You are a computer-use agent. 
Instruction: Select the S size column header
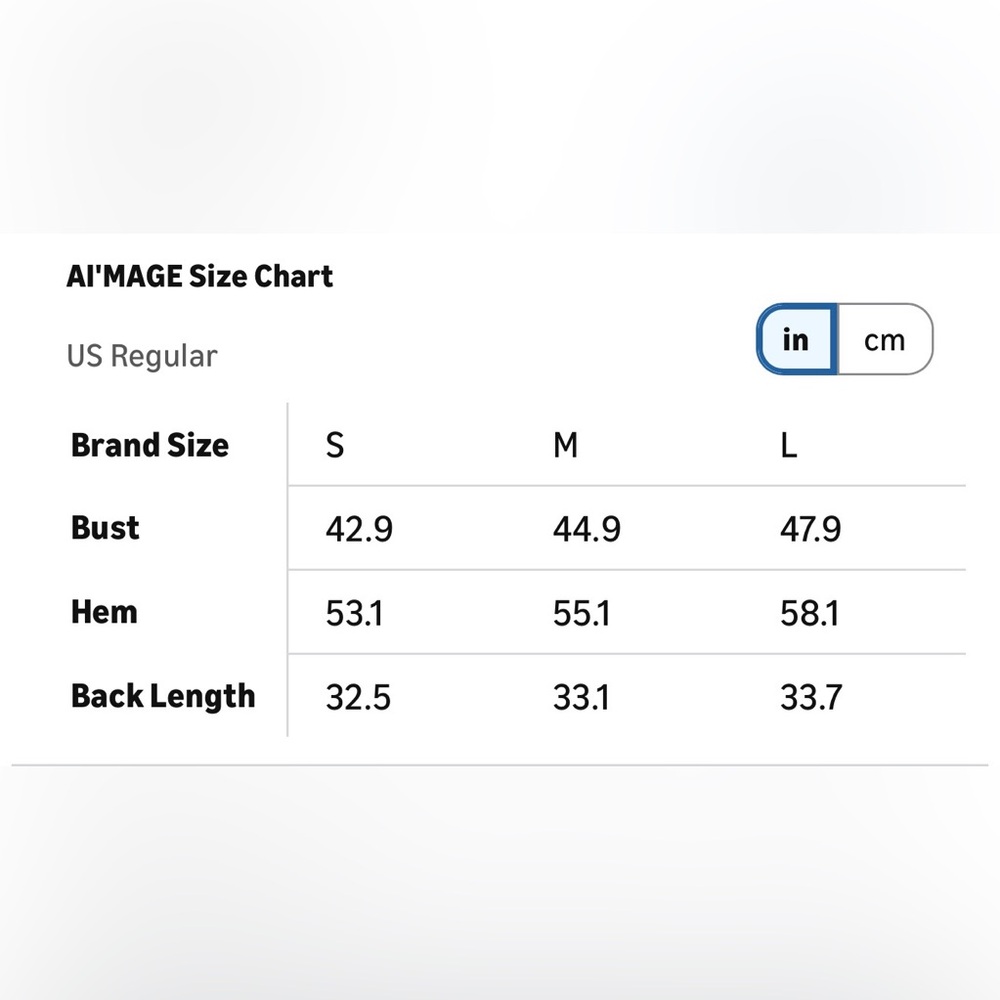335,445
